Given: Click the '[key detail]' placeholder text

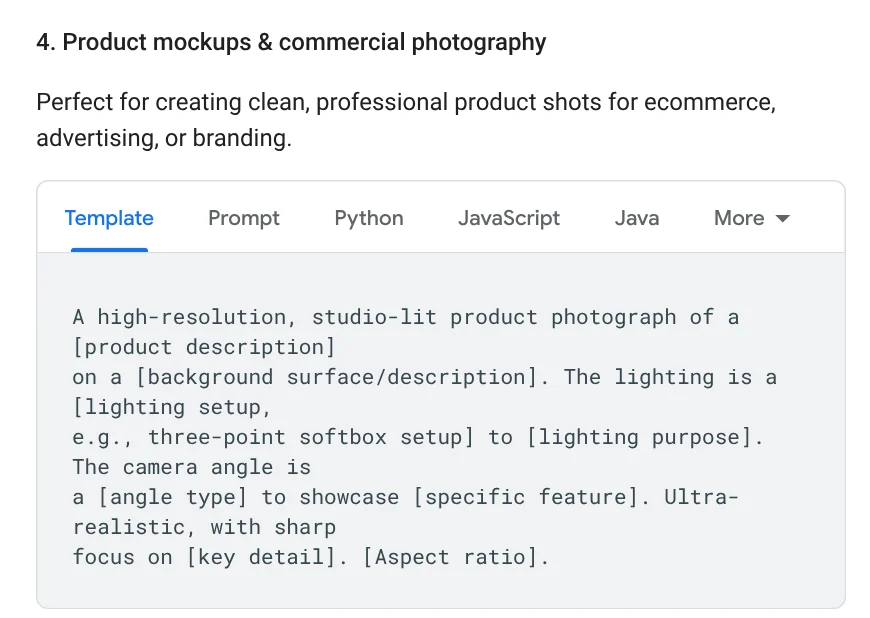Looking at the screenshot, I should (261, 557).
